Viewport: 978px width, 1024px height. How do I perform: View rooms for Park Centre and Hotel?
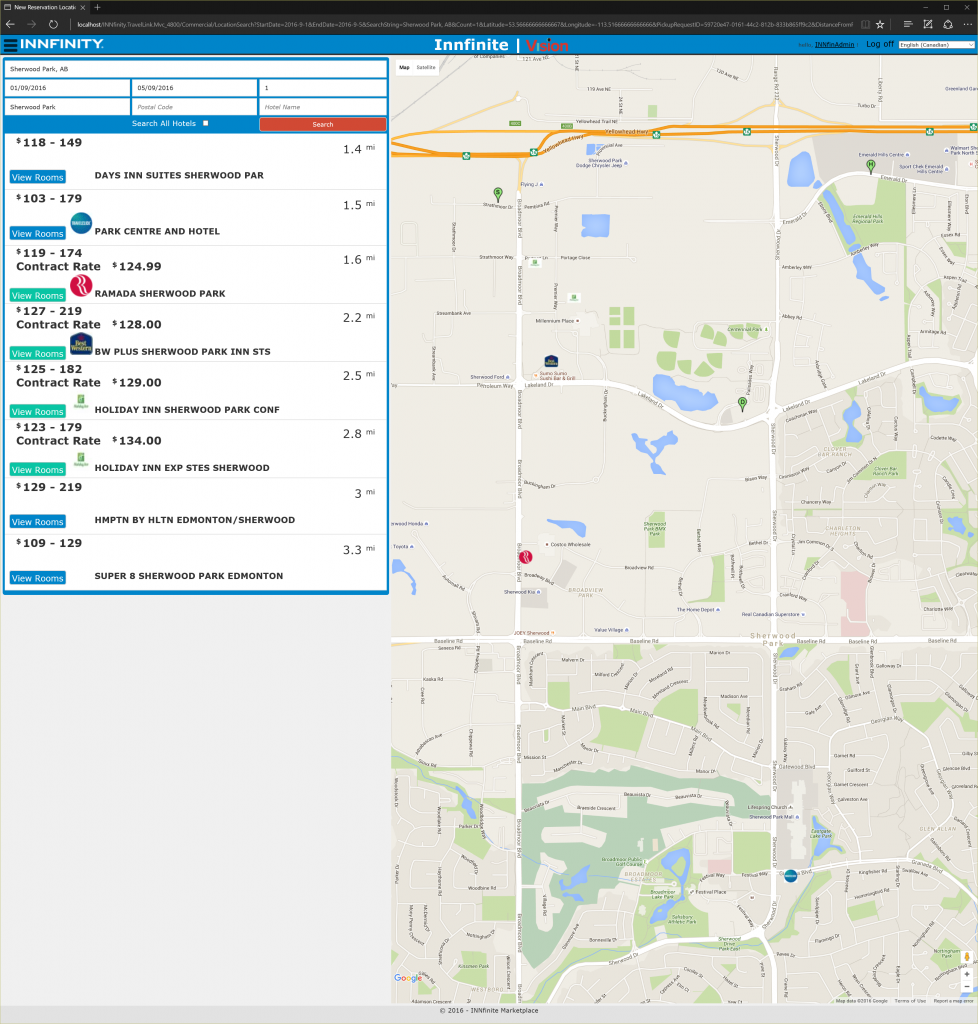point(38,234)
